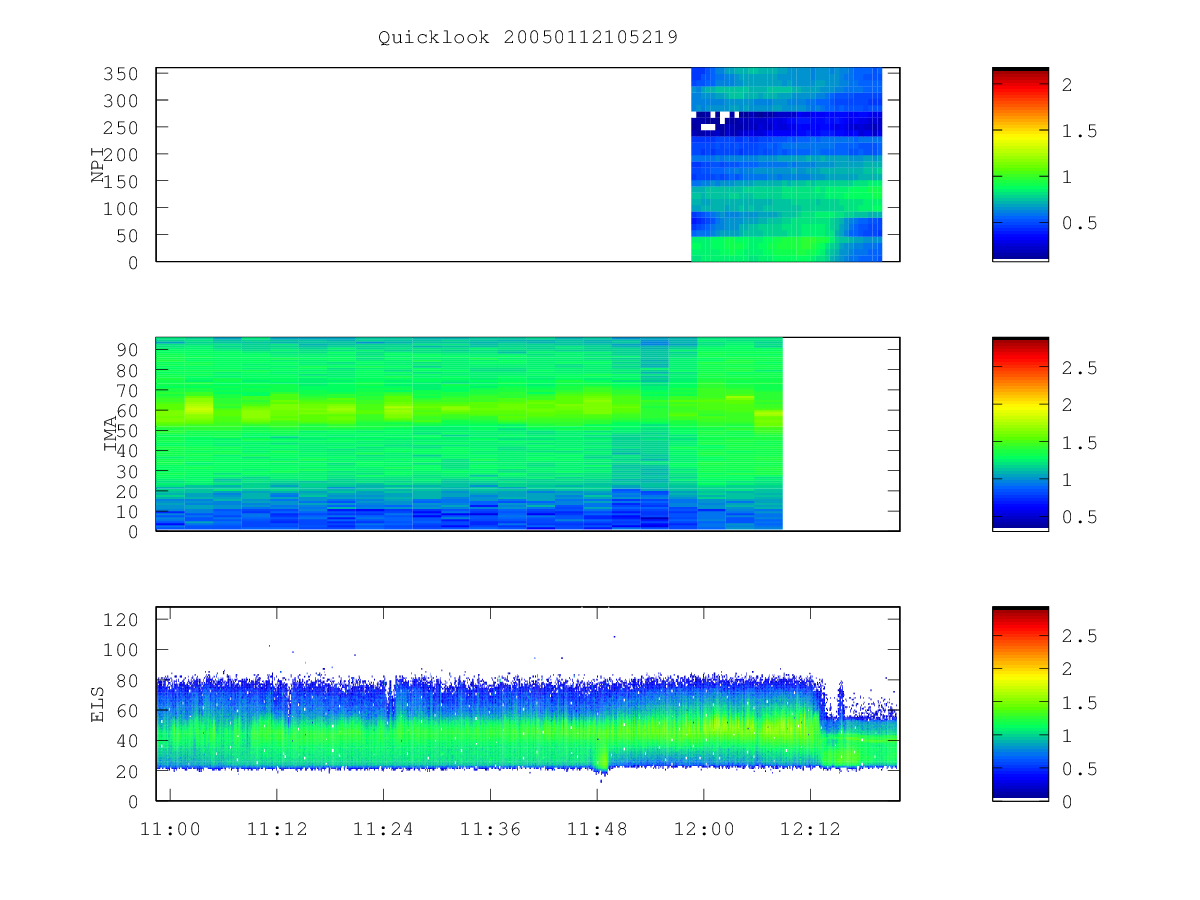Click the 11:36 time tick label
Screen dimensions: 1200x900
pyautogui.click(x=490, y=829)
